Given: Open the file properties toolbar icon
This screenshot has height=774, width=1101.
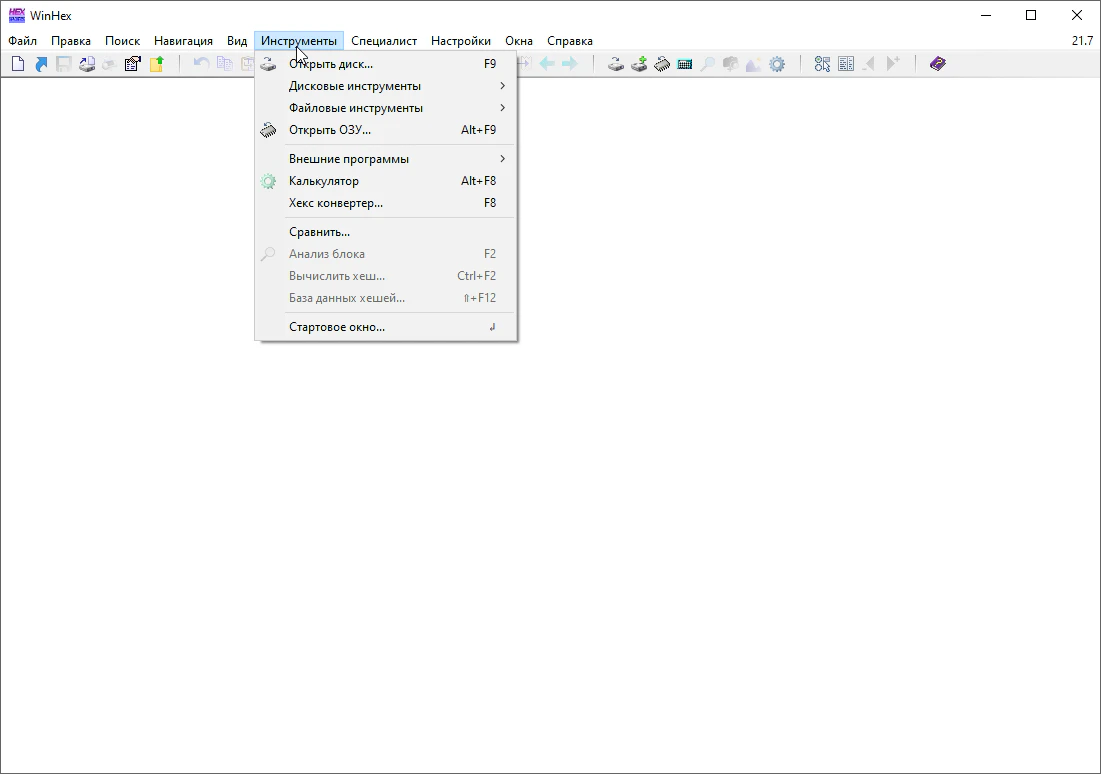Looking at the screenshot, I should (x=133, y=64).
